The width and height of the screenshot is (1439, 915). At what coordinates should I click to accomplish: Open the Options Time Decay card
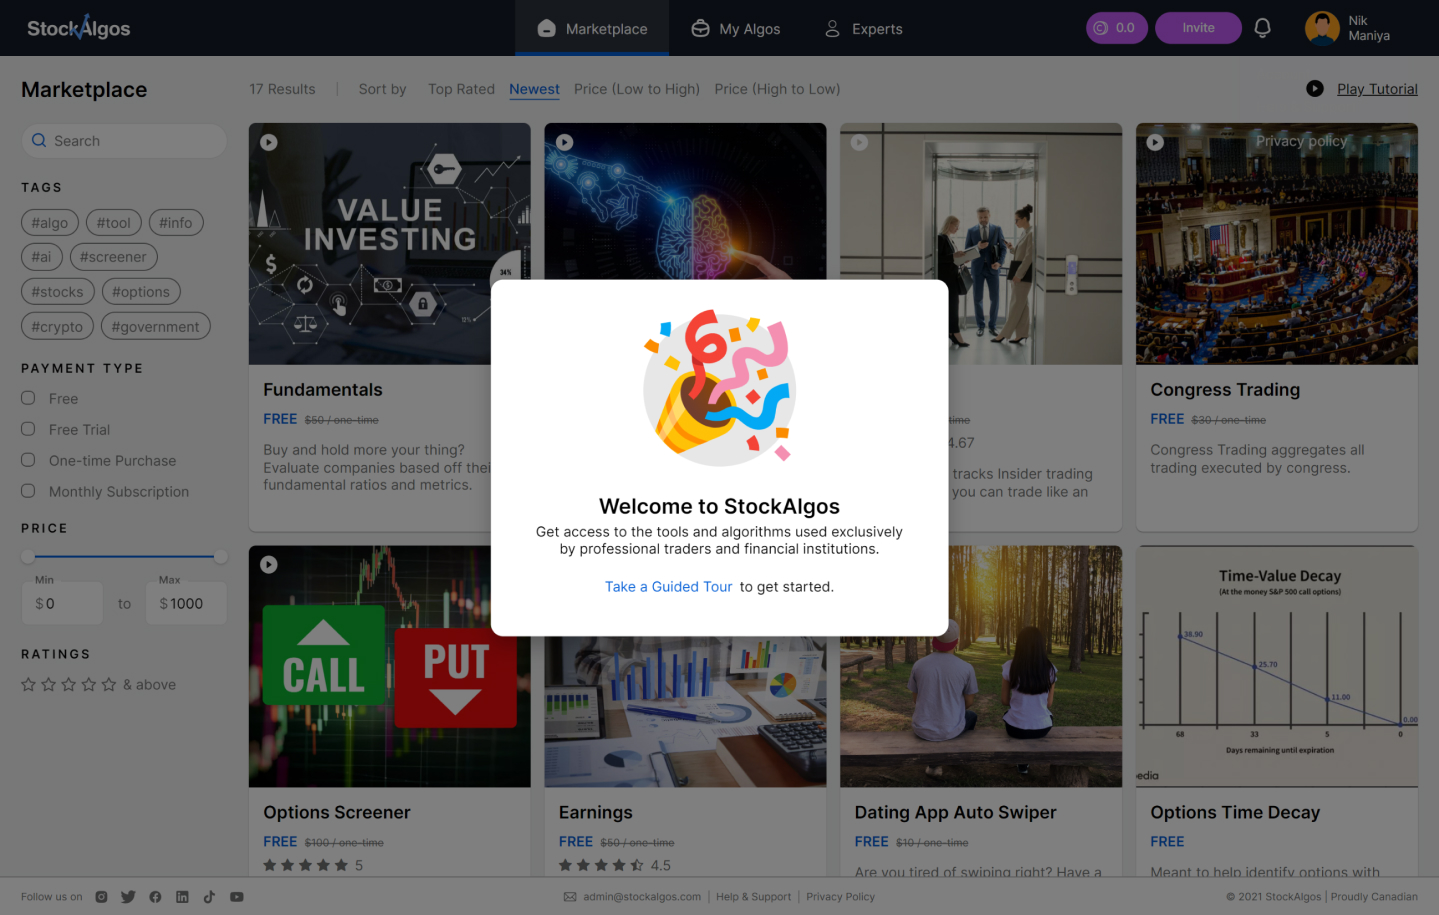click(x=1235, y=813)
